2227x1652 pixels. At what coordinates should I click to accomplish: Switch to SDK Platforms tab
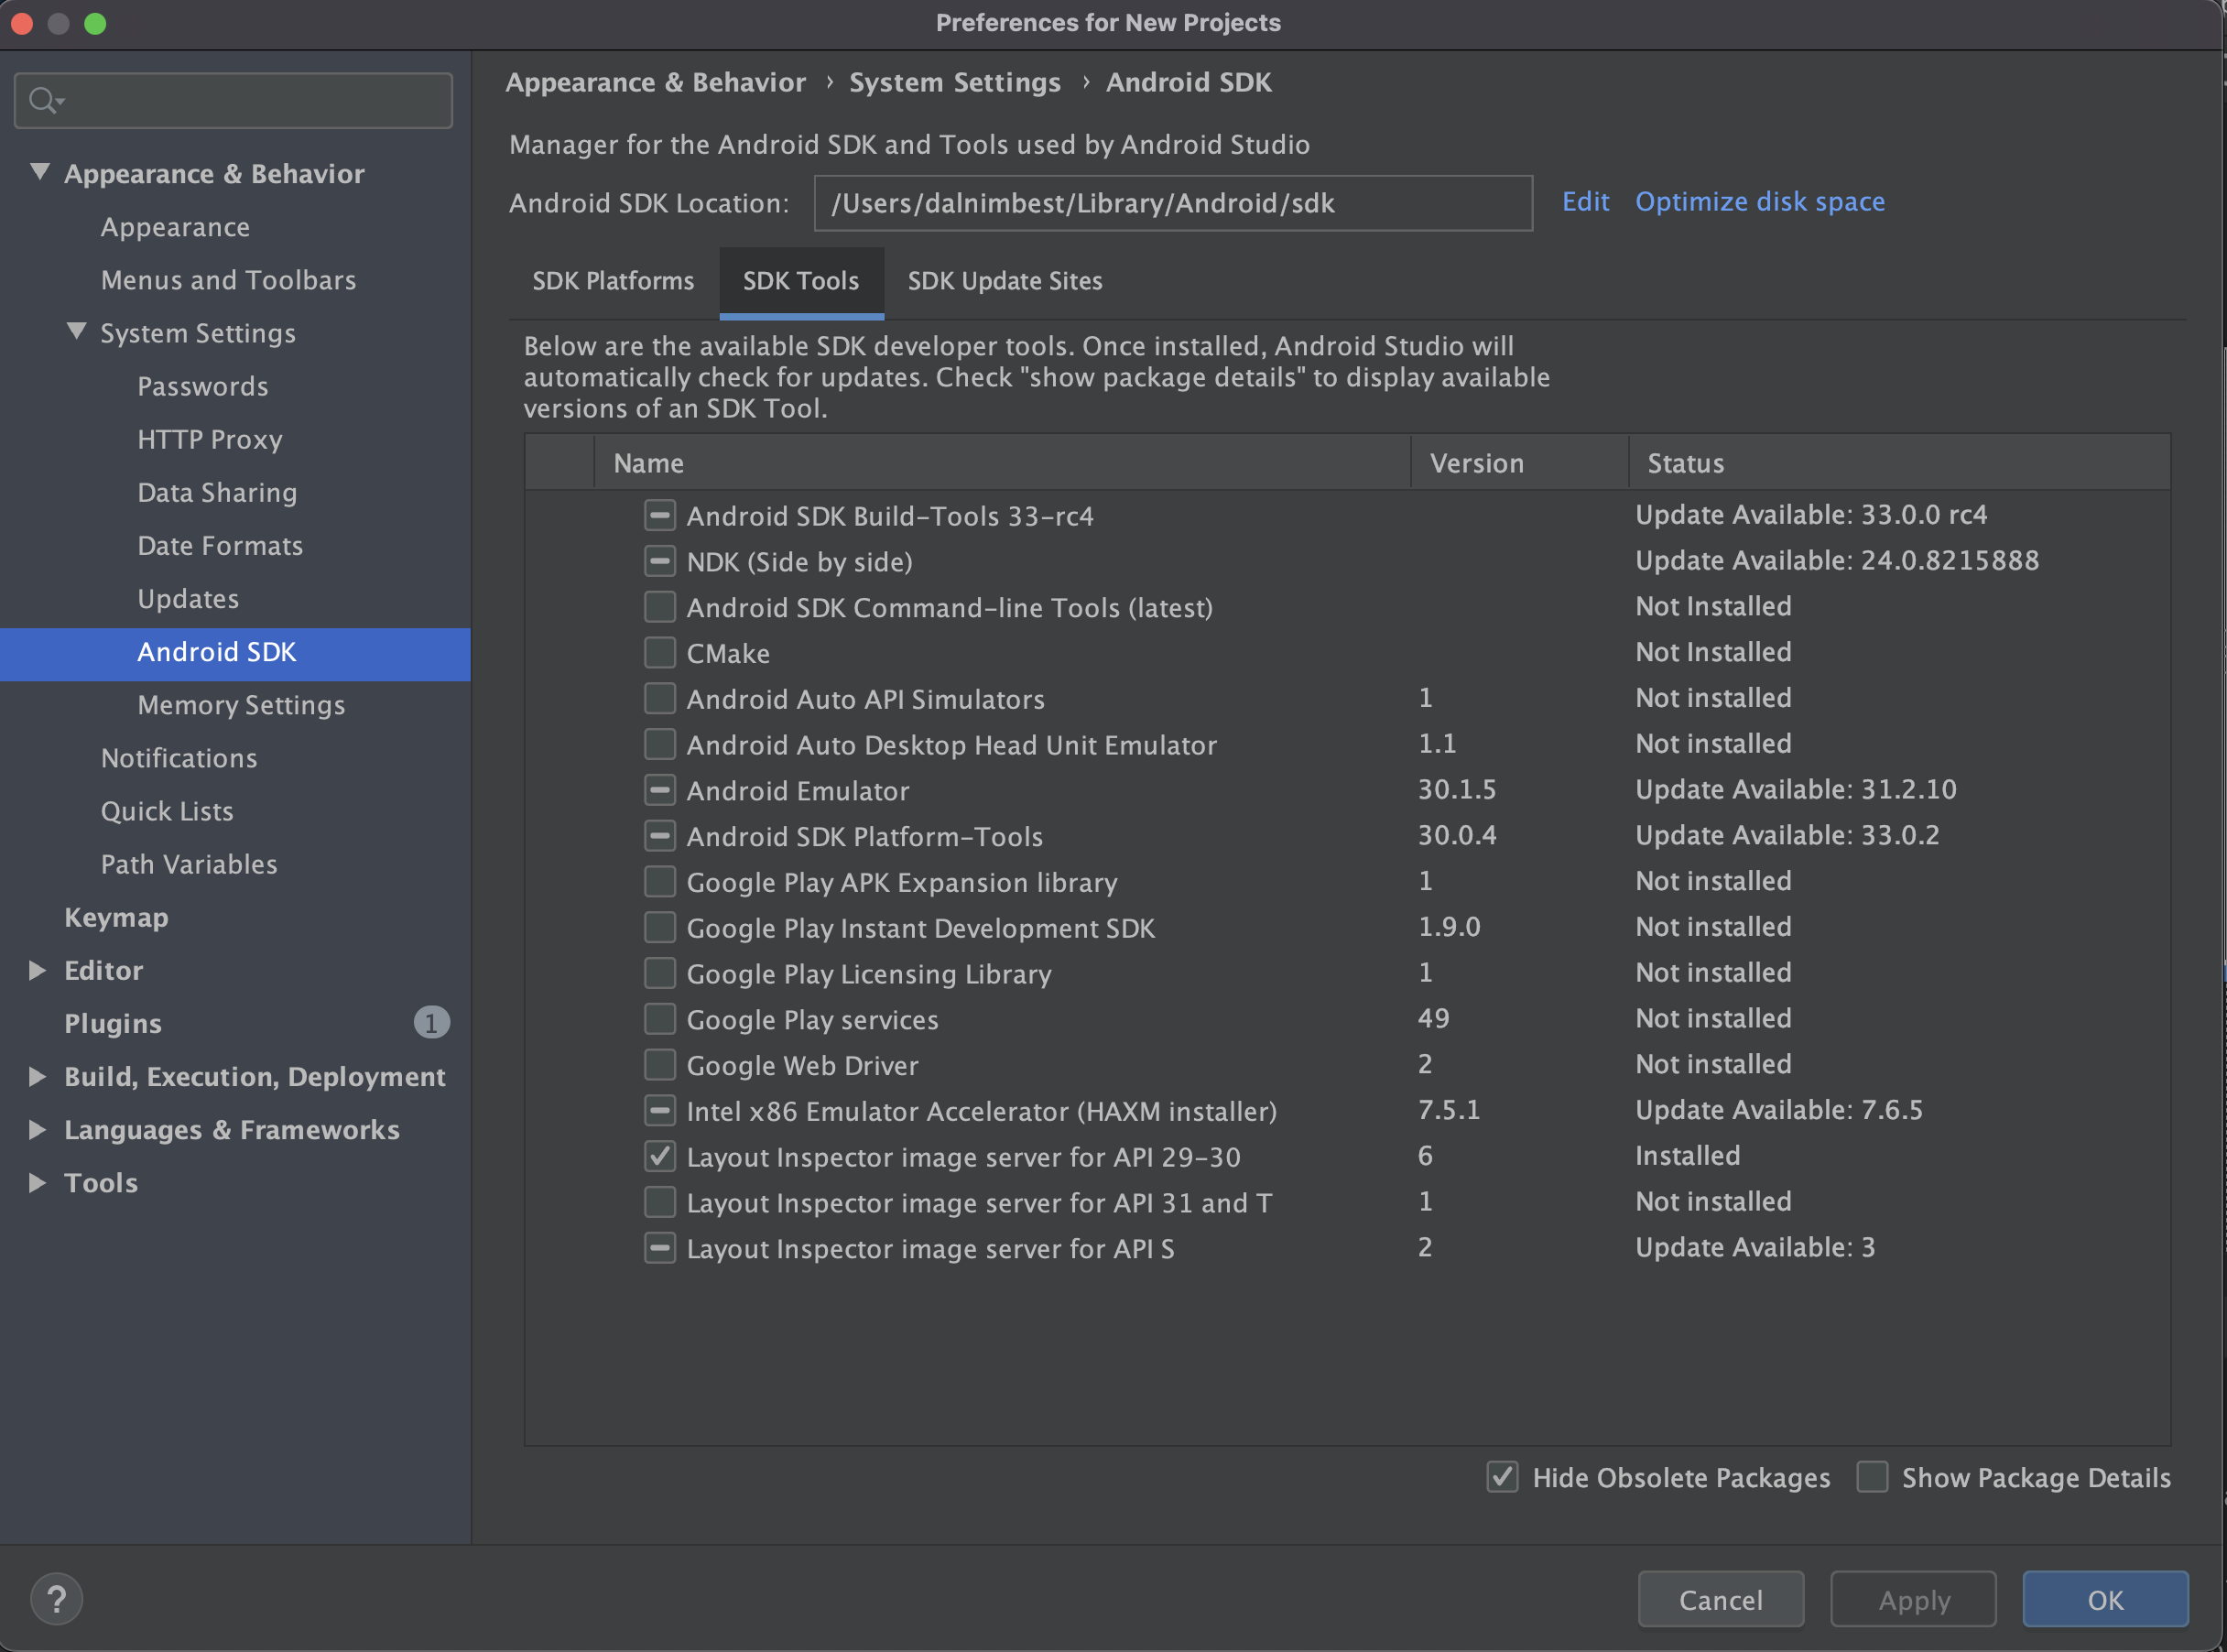613,281
